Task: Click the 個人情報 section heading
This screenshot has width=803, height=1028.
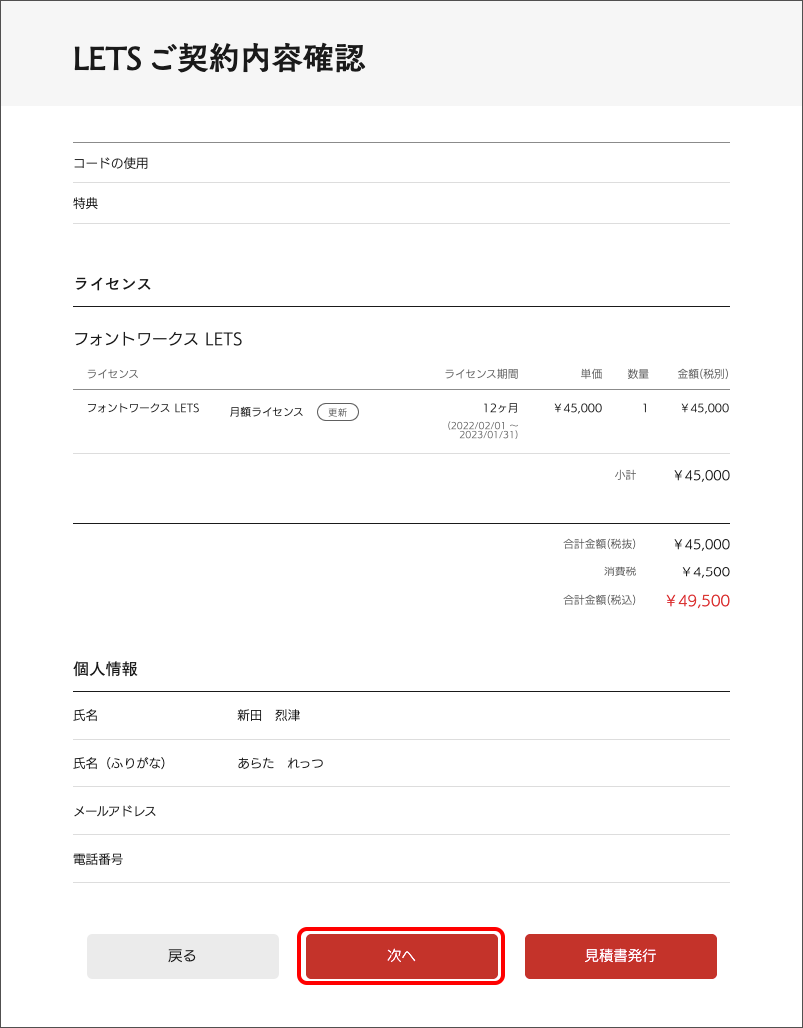Action: (105, 669)
